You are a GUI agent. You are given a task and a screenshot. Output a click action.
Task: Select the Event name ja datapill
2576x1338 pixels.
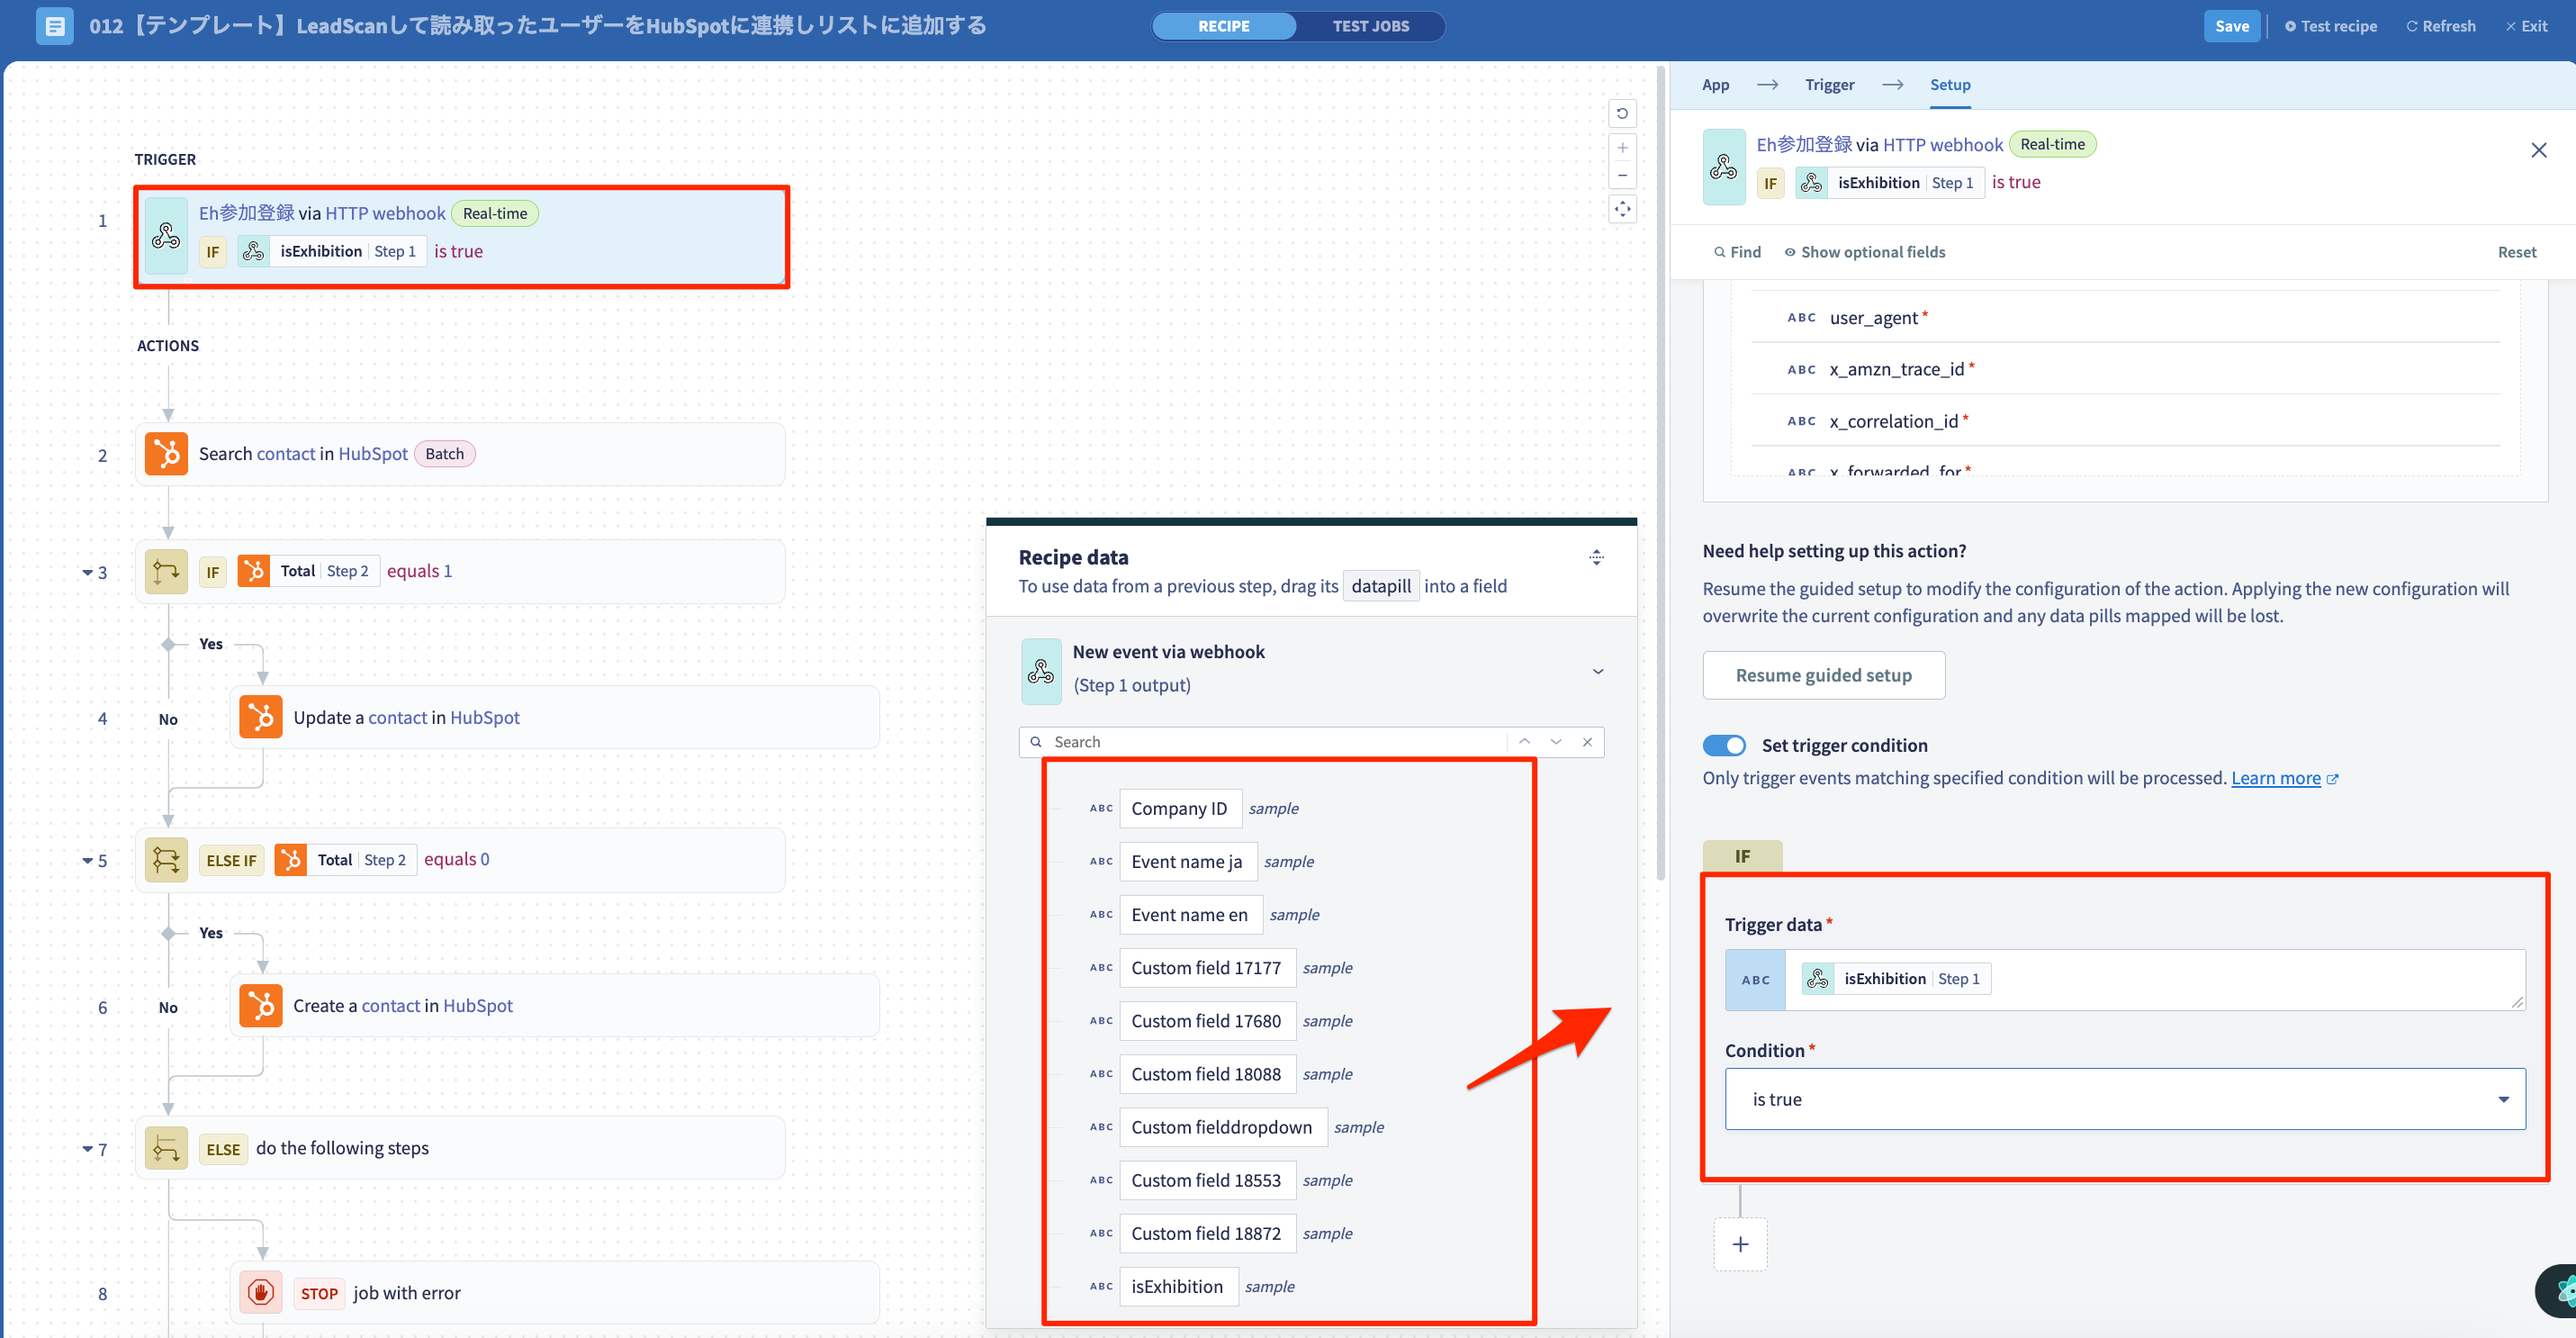click(1187, 861)
